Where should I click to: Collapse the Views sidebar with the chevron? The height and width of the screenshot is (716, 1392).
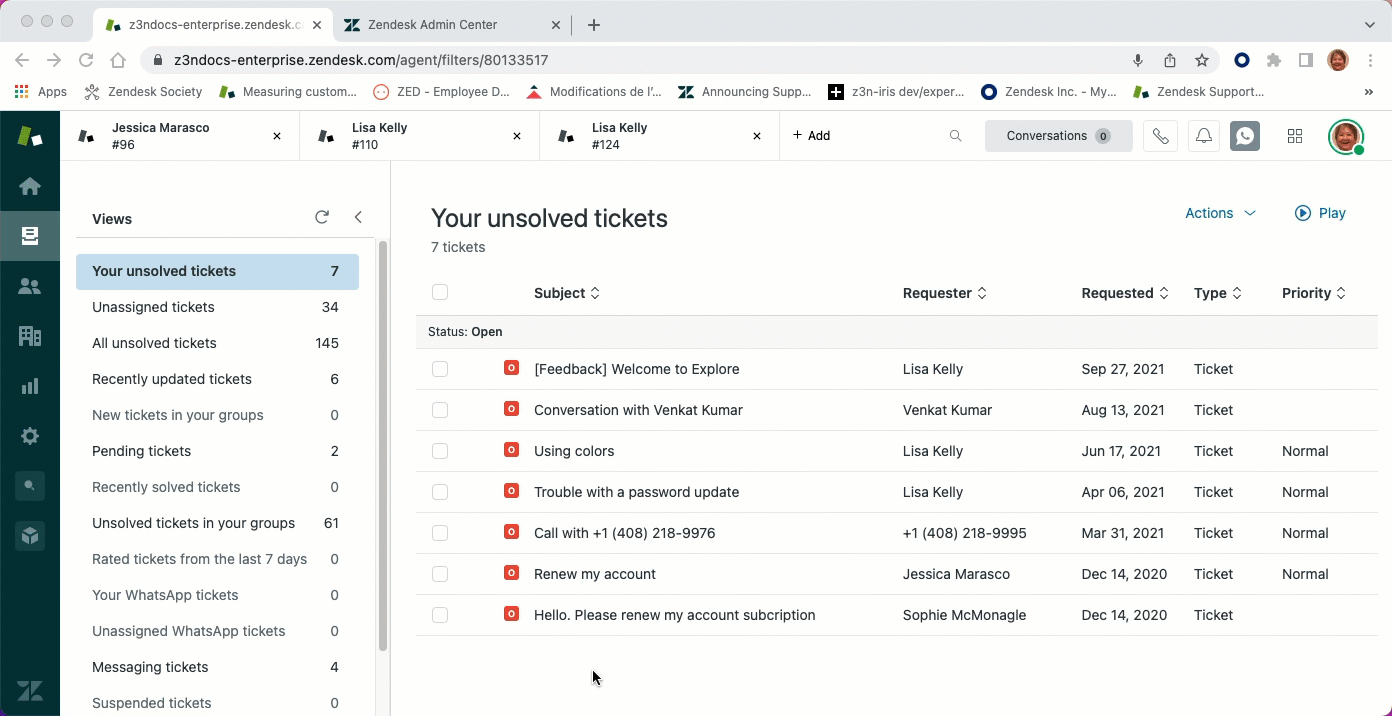tap(358, 216)
